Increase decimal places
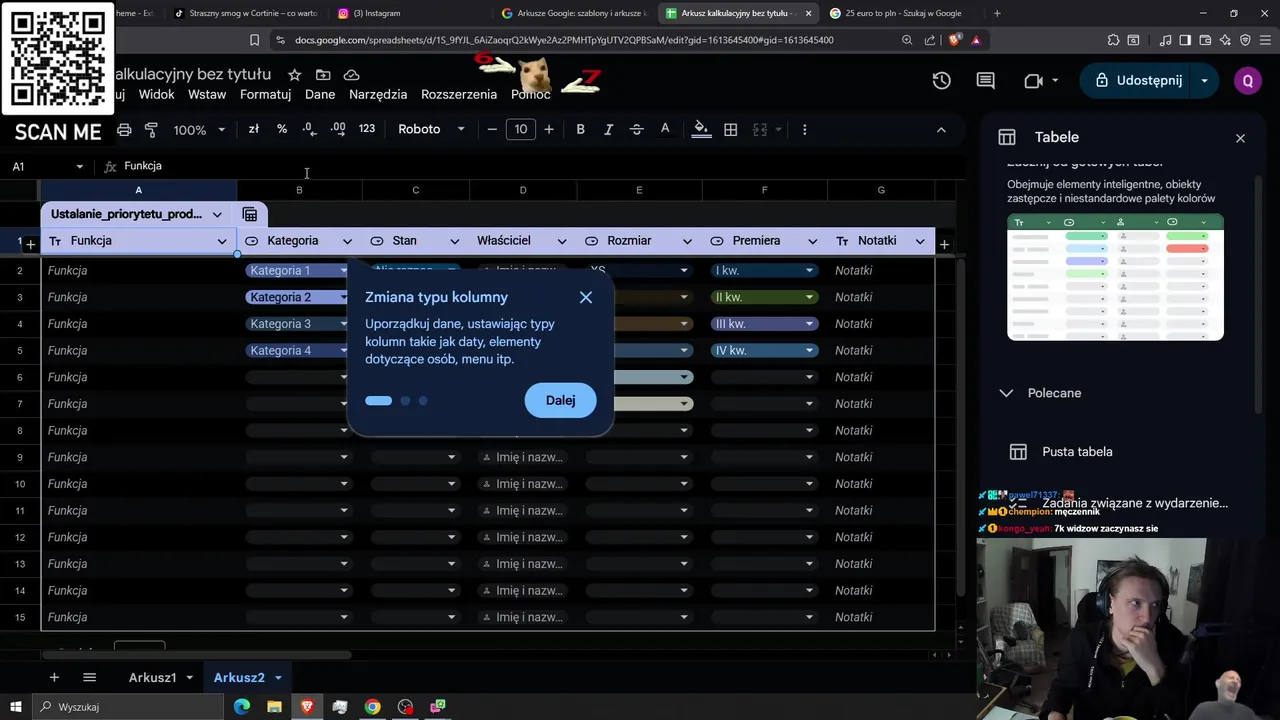The image size is (1280, 720). (x=338, y=129)
